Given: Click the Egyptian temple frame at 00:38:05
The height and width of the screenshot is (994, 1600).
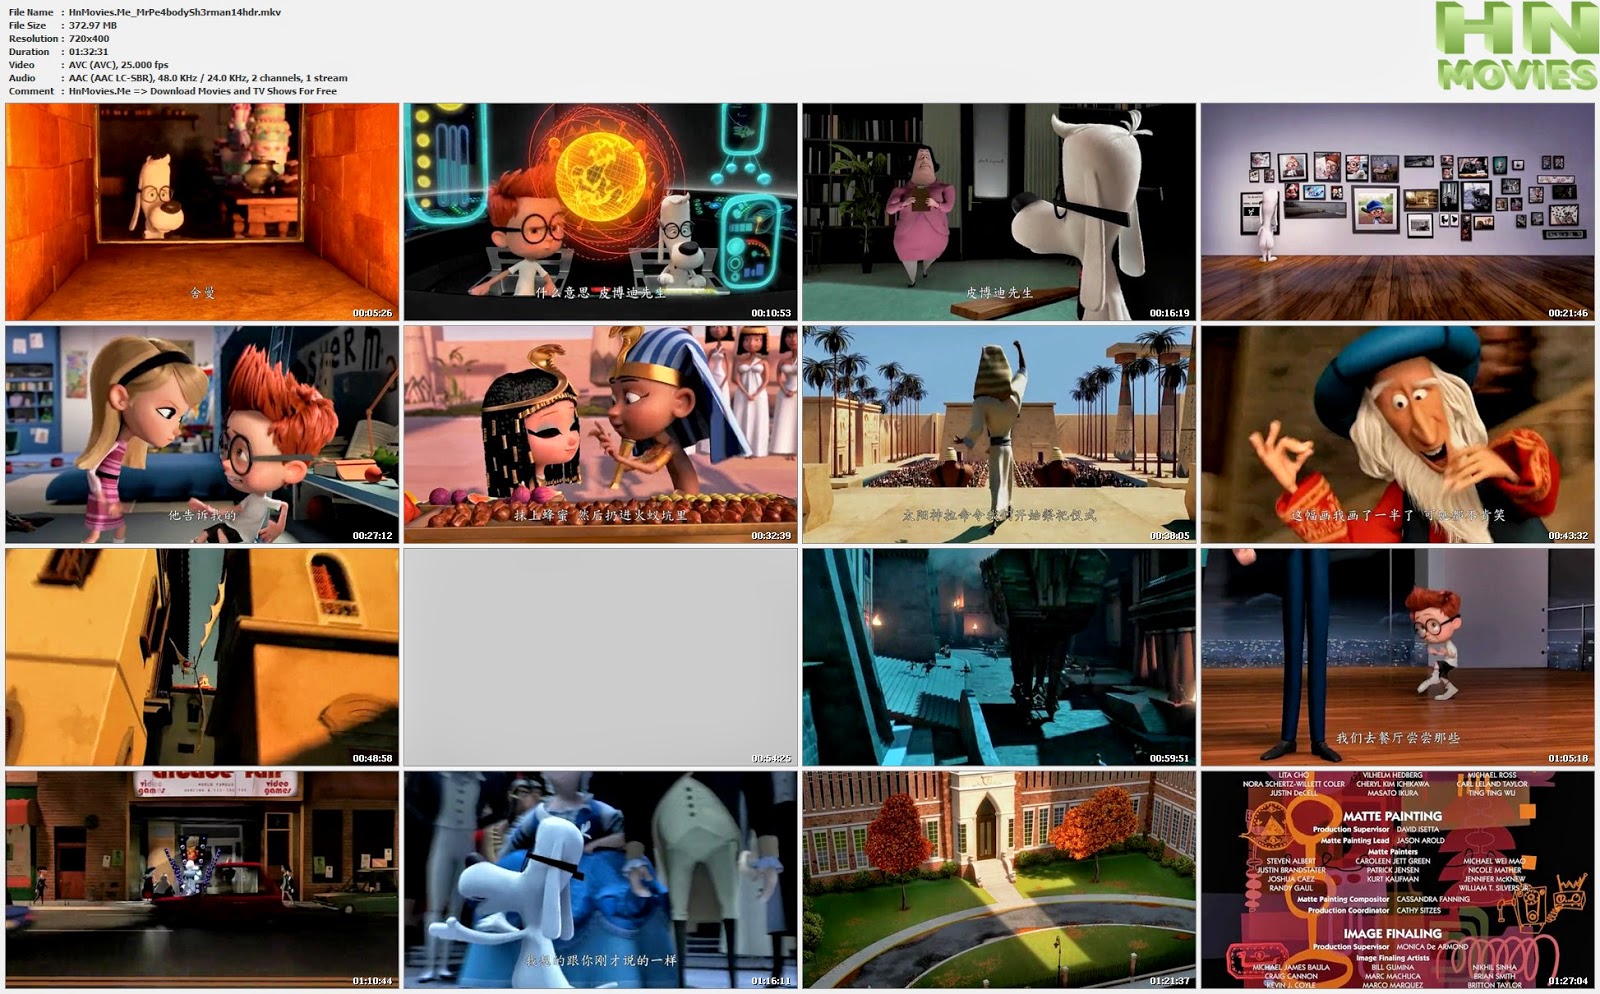Looking at the screenshot, I should click(999, 434).
